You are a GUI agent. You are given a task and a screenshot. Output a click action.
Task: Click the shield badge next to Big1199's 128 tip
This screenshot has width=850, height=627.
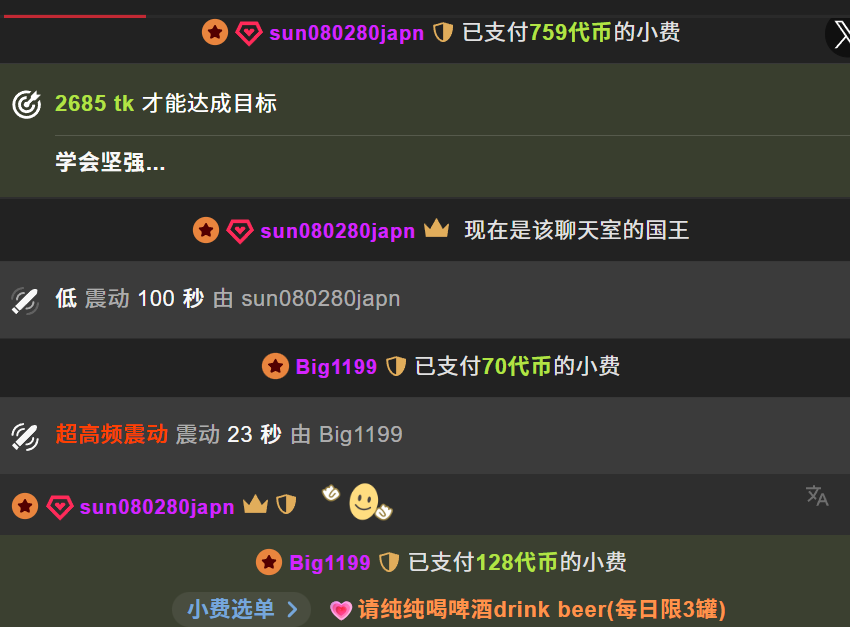click(389, 562)
